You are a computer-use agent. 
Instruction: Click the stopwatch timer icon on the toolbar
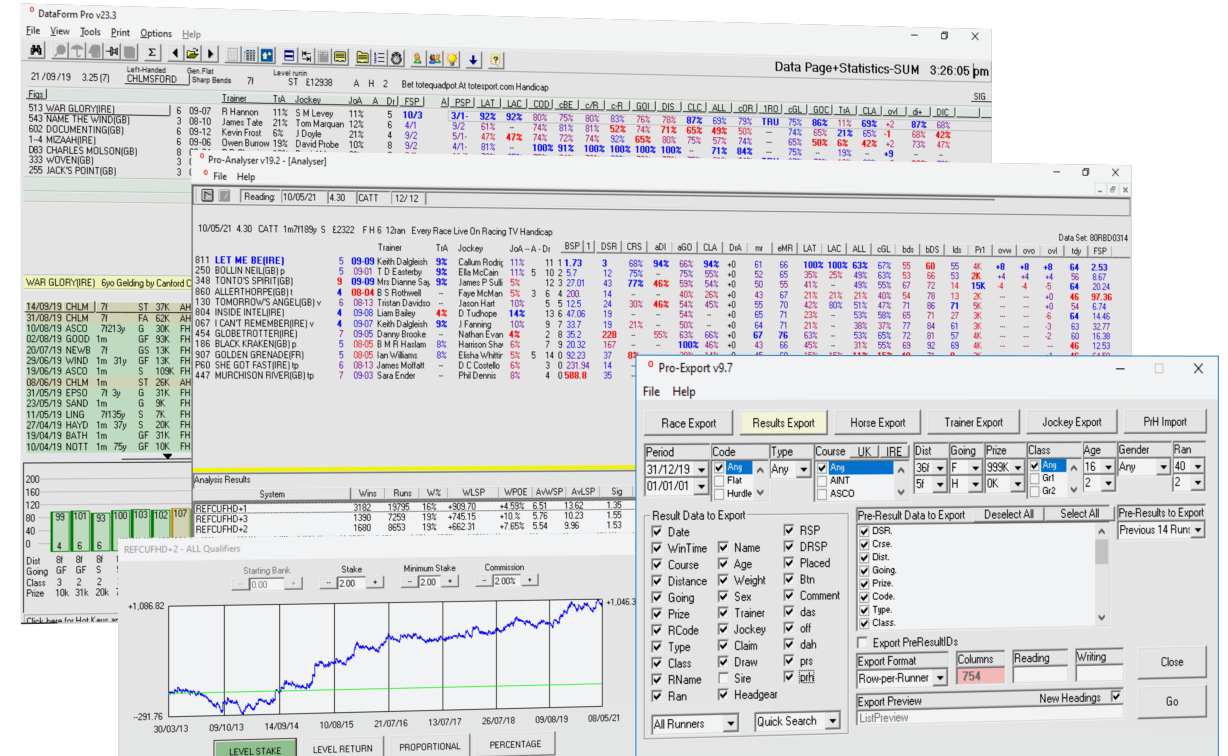pos(397,56)
